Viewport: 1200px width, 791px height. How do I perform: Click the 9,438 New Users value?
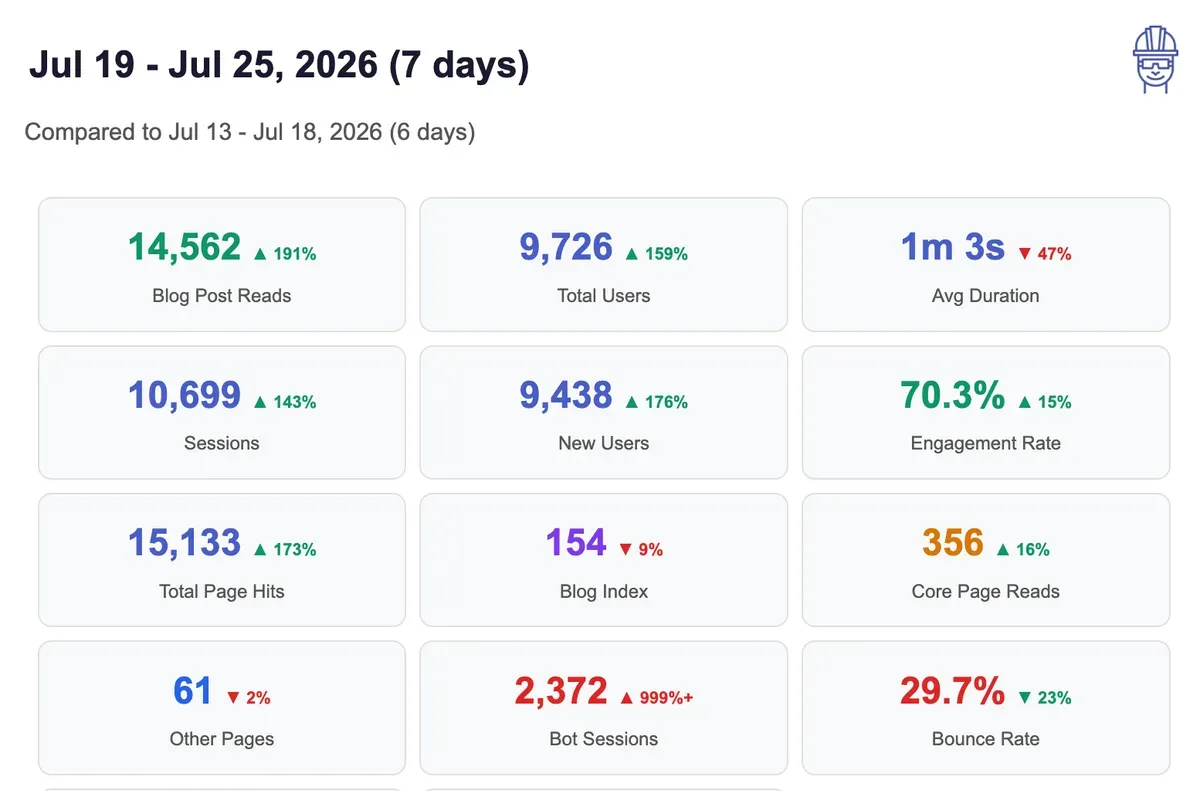(x=566, y=395)
